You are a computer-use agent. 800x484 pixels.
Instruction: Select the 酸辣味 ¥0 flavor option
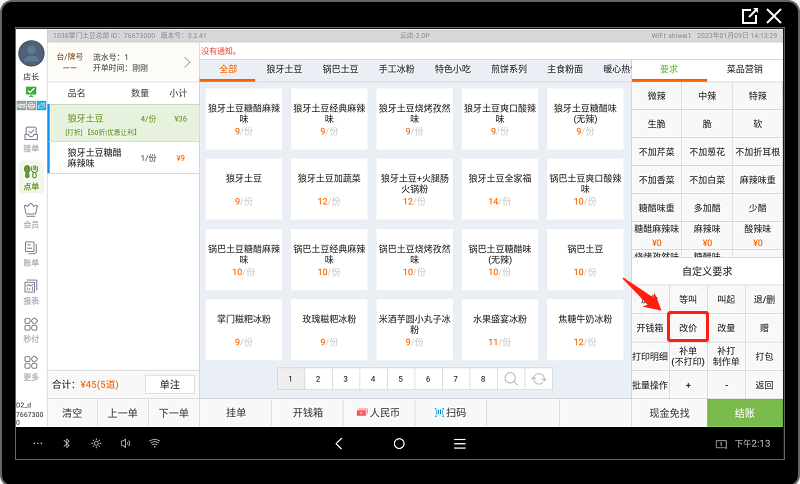click(x=758, y=235)
